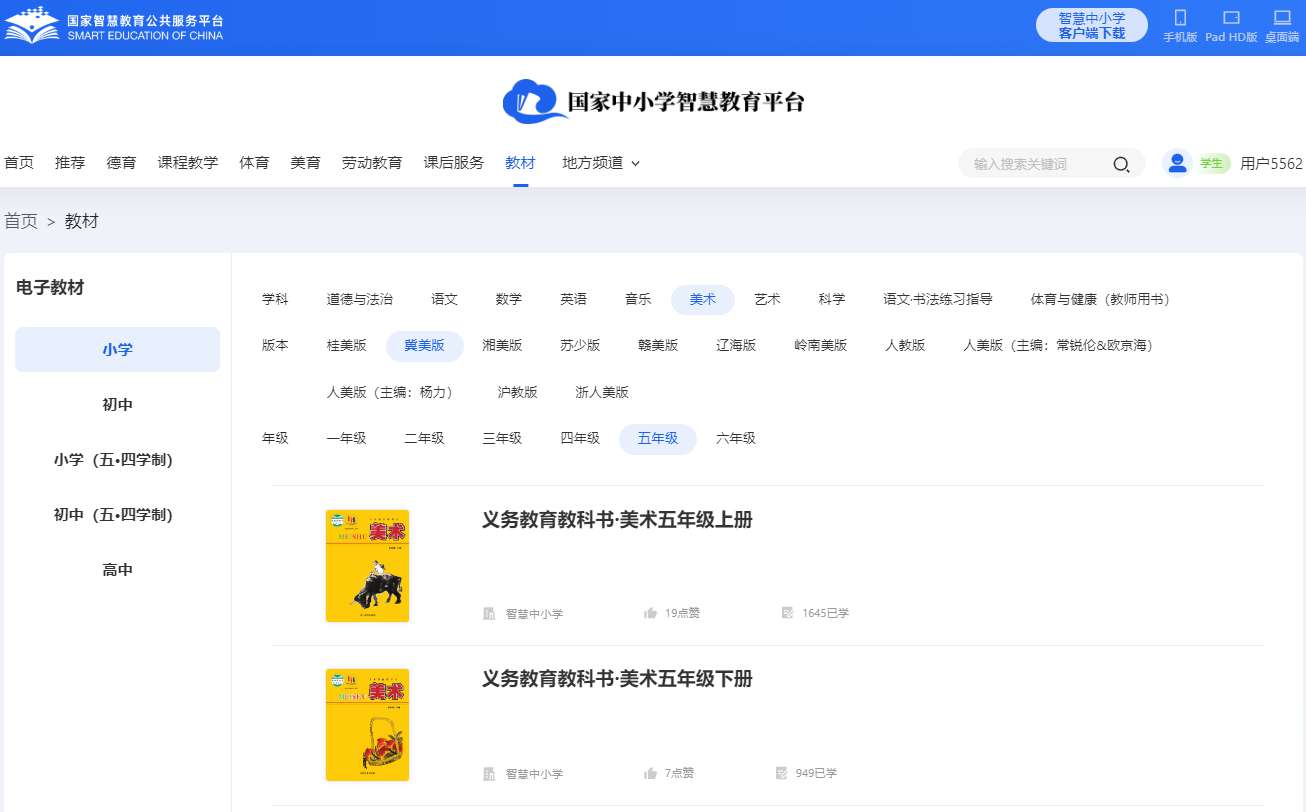The image size is (1306, 812).
Task: Choose the 数学 subject filter
Action: tap(509, 299)
